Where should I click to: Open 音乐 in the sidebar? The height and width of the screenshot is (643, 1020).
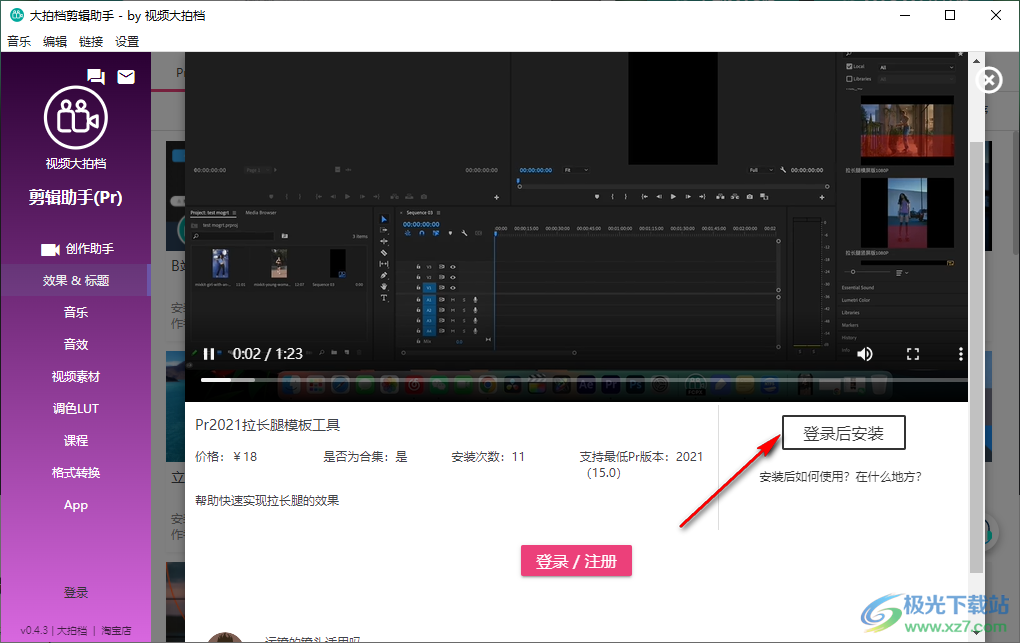click(76, 312)
